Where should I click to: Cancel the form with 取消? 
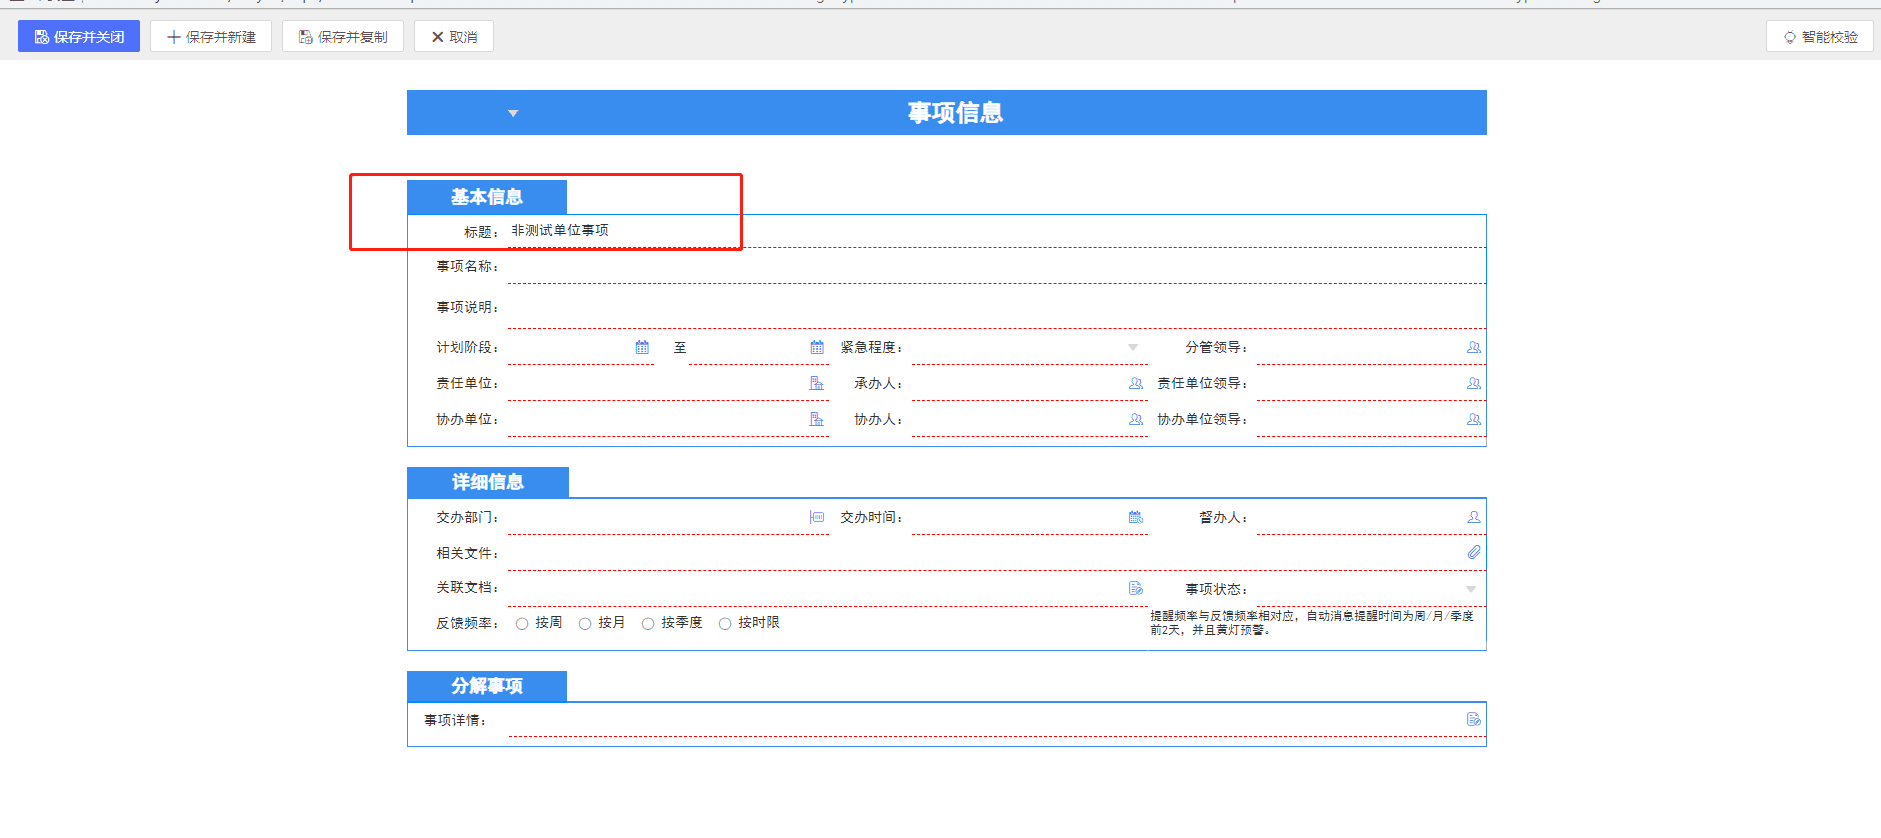454,37
